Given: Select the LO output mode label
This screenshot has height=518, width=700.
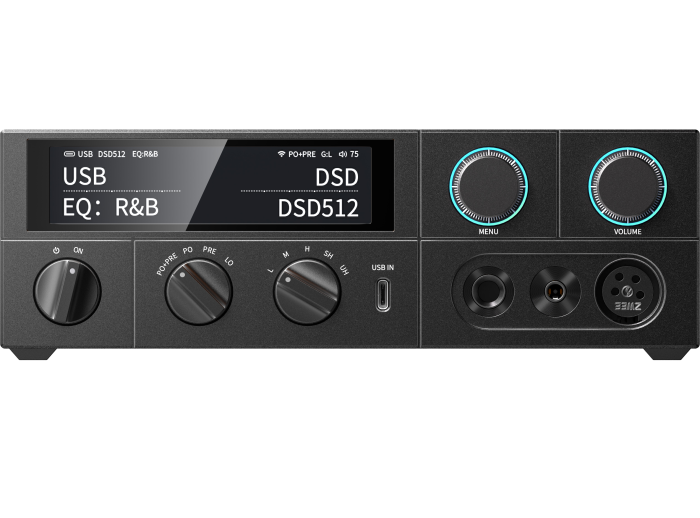Looking at the screenshot, I should tap(229, 261).
